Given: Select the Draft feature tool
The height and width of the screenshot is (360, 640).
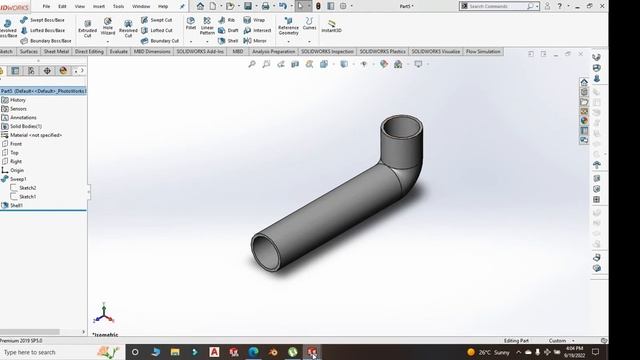Looking at the screenshot, I should pyautogui.click(x=229, y=30).
